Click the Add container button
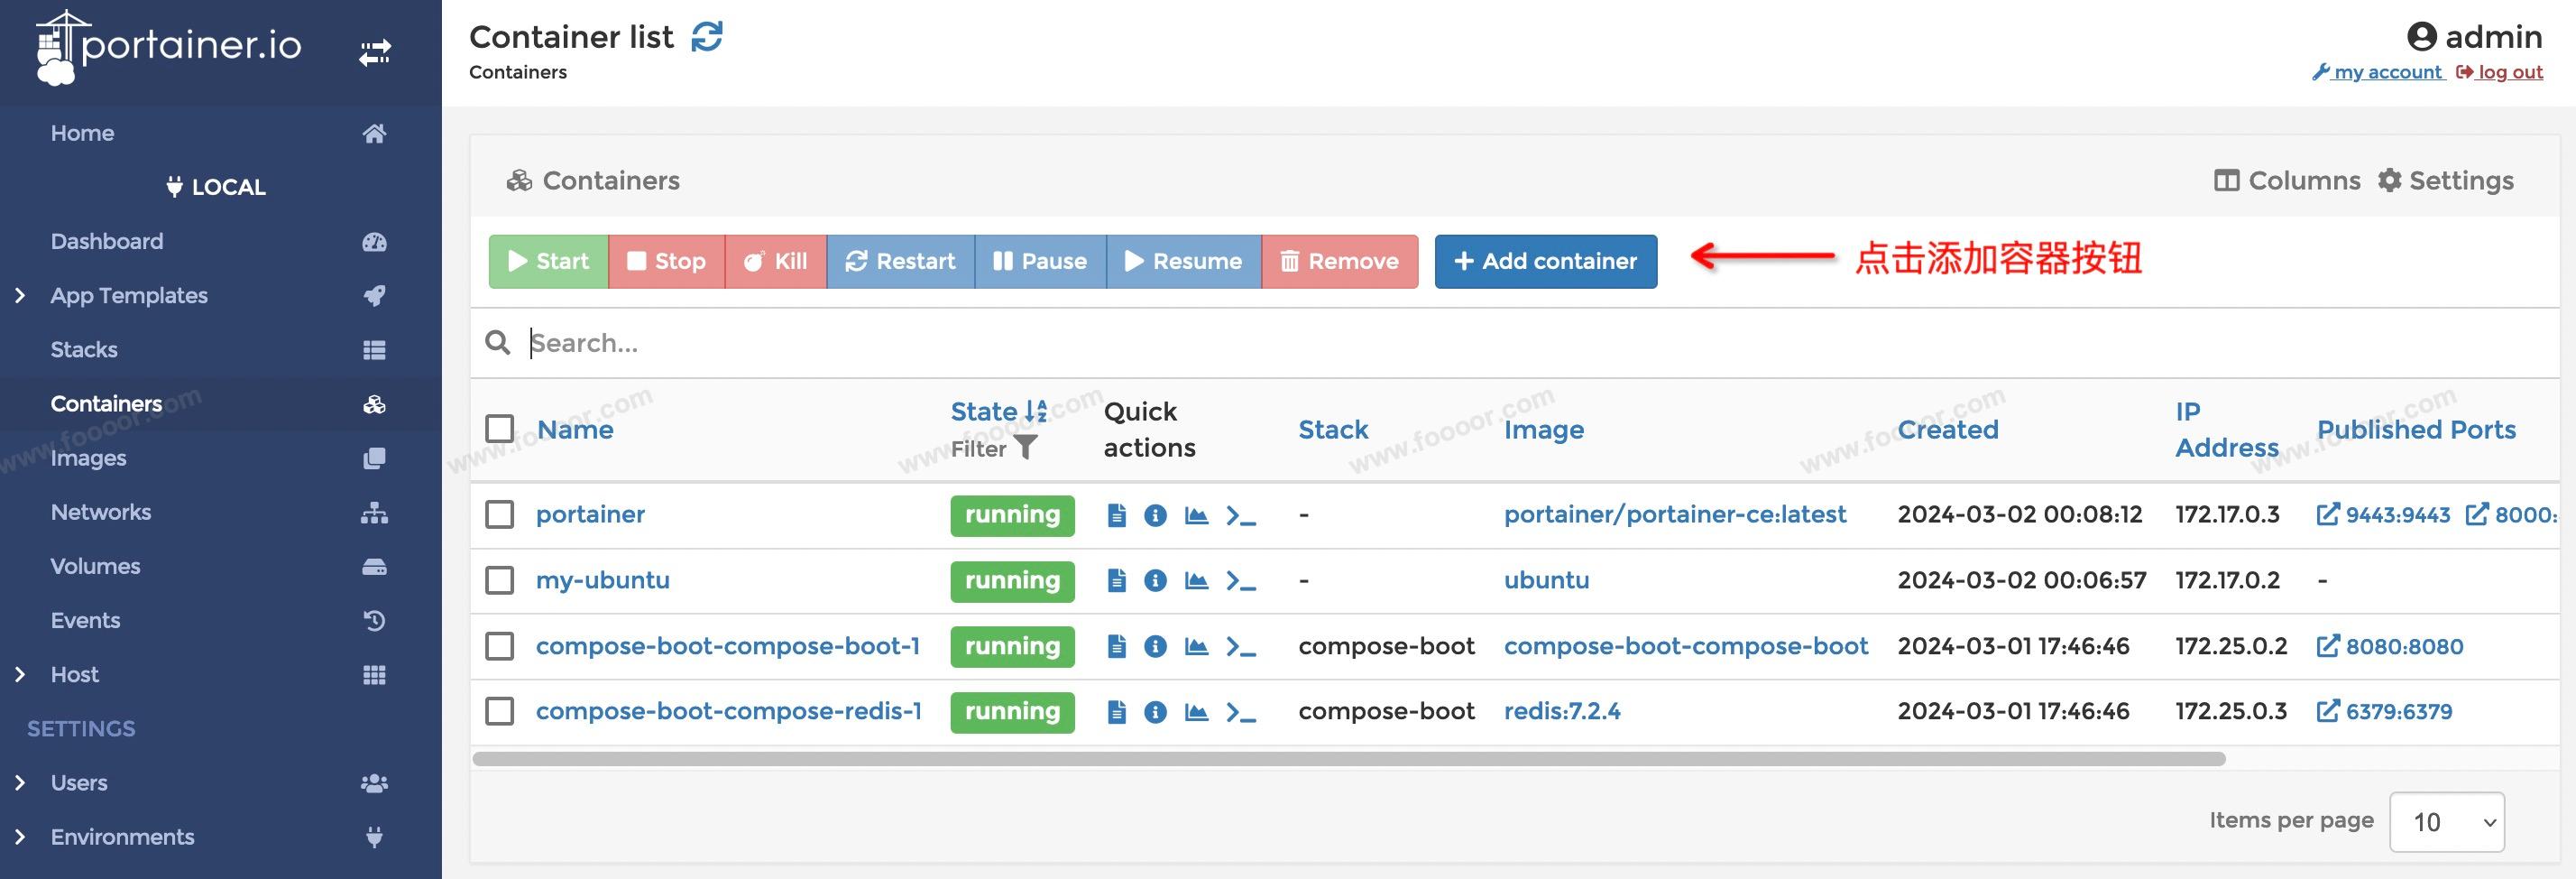The height and width of the screenshot is (879, 2576). coord(1545,262)
